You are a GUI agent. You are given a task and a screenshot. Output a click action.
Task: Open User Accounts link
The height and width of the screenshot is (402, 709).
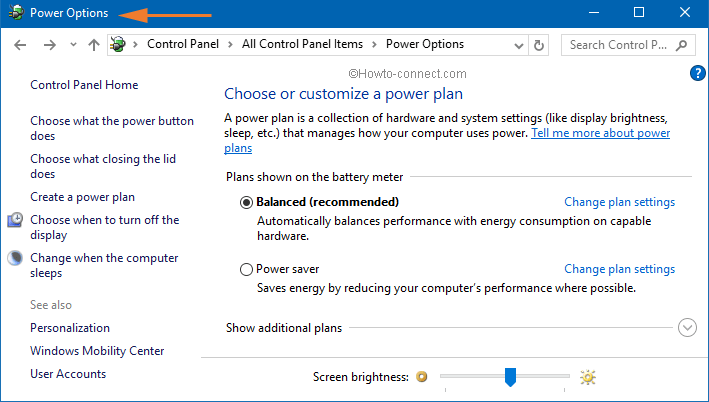pyautogui.click(x=68, y=374)
